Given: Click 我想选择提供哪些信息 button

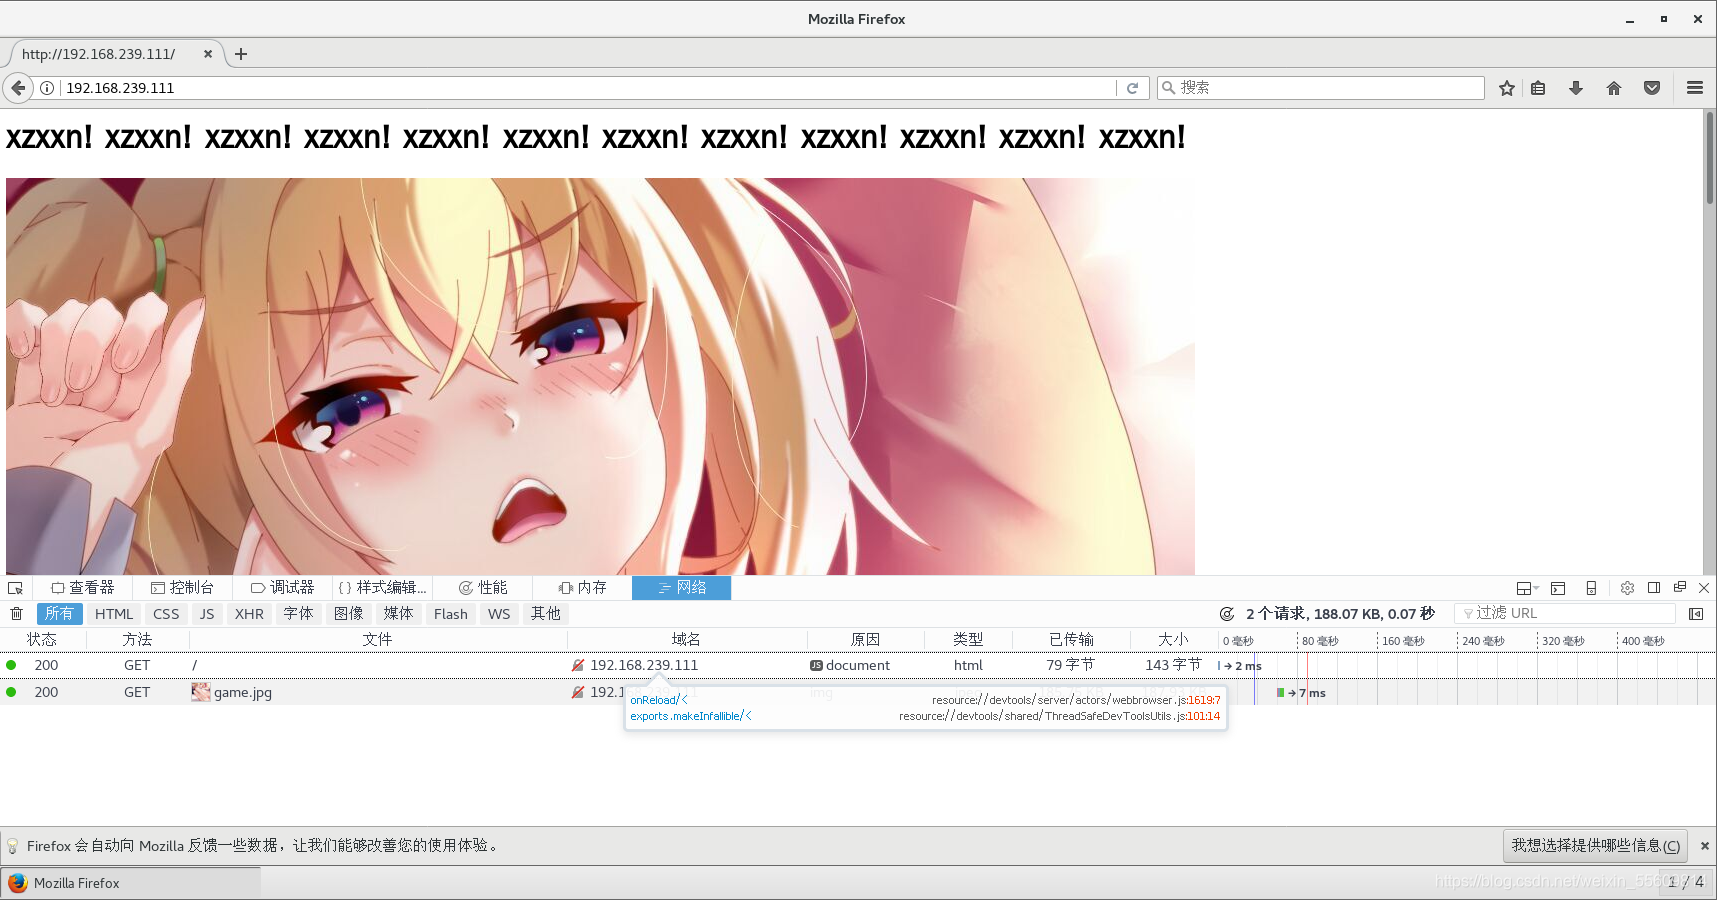Looking at the screenshot, I should pyautogui.click(x=1596, y=846).
